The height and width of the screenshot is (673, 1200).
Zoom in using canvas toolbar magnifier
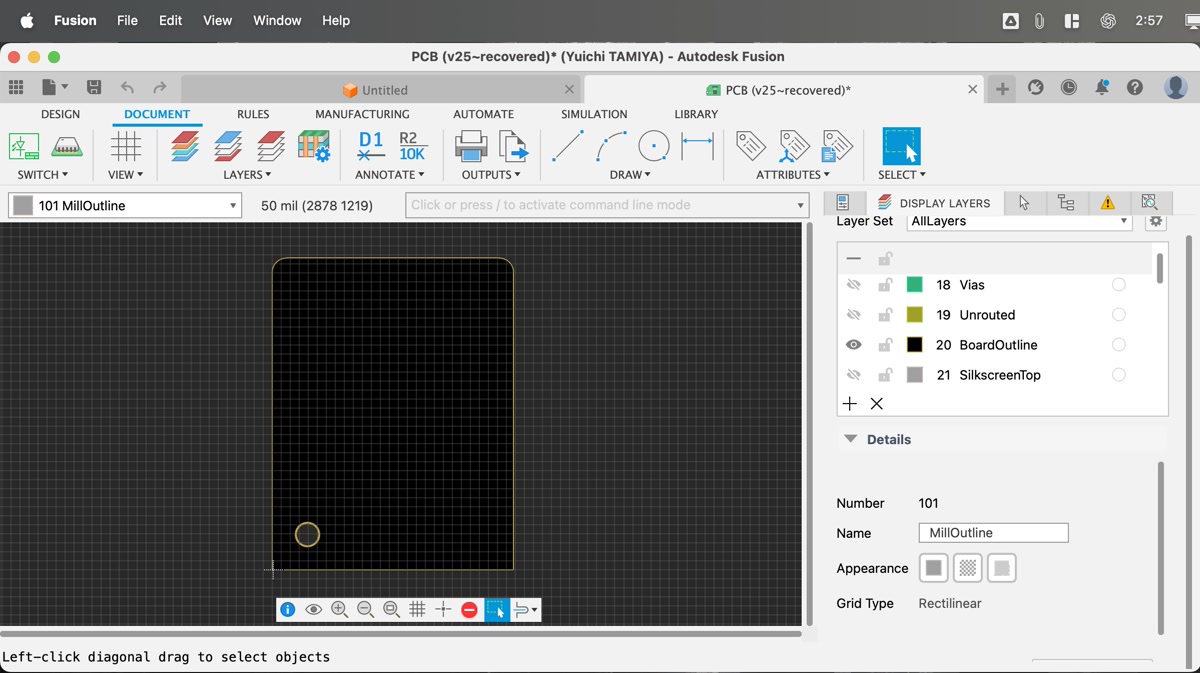coord(339,609)
